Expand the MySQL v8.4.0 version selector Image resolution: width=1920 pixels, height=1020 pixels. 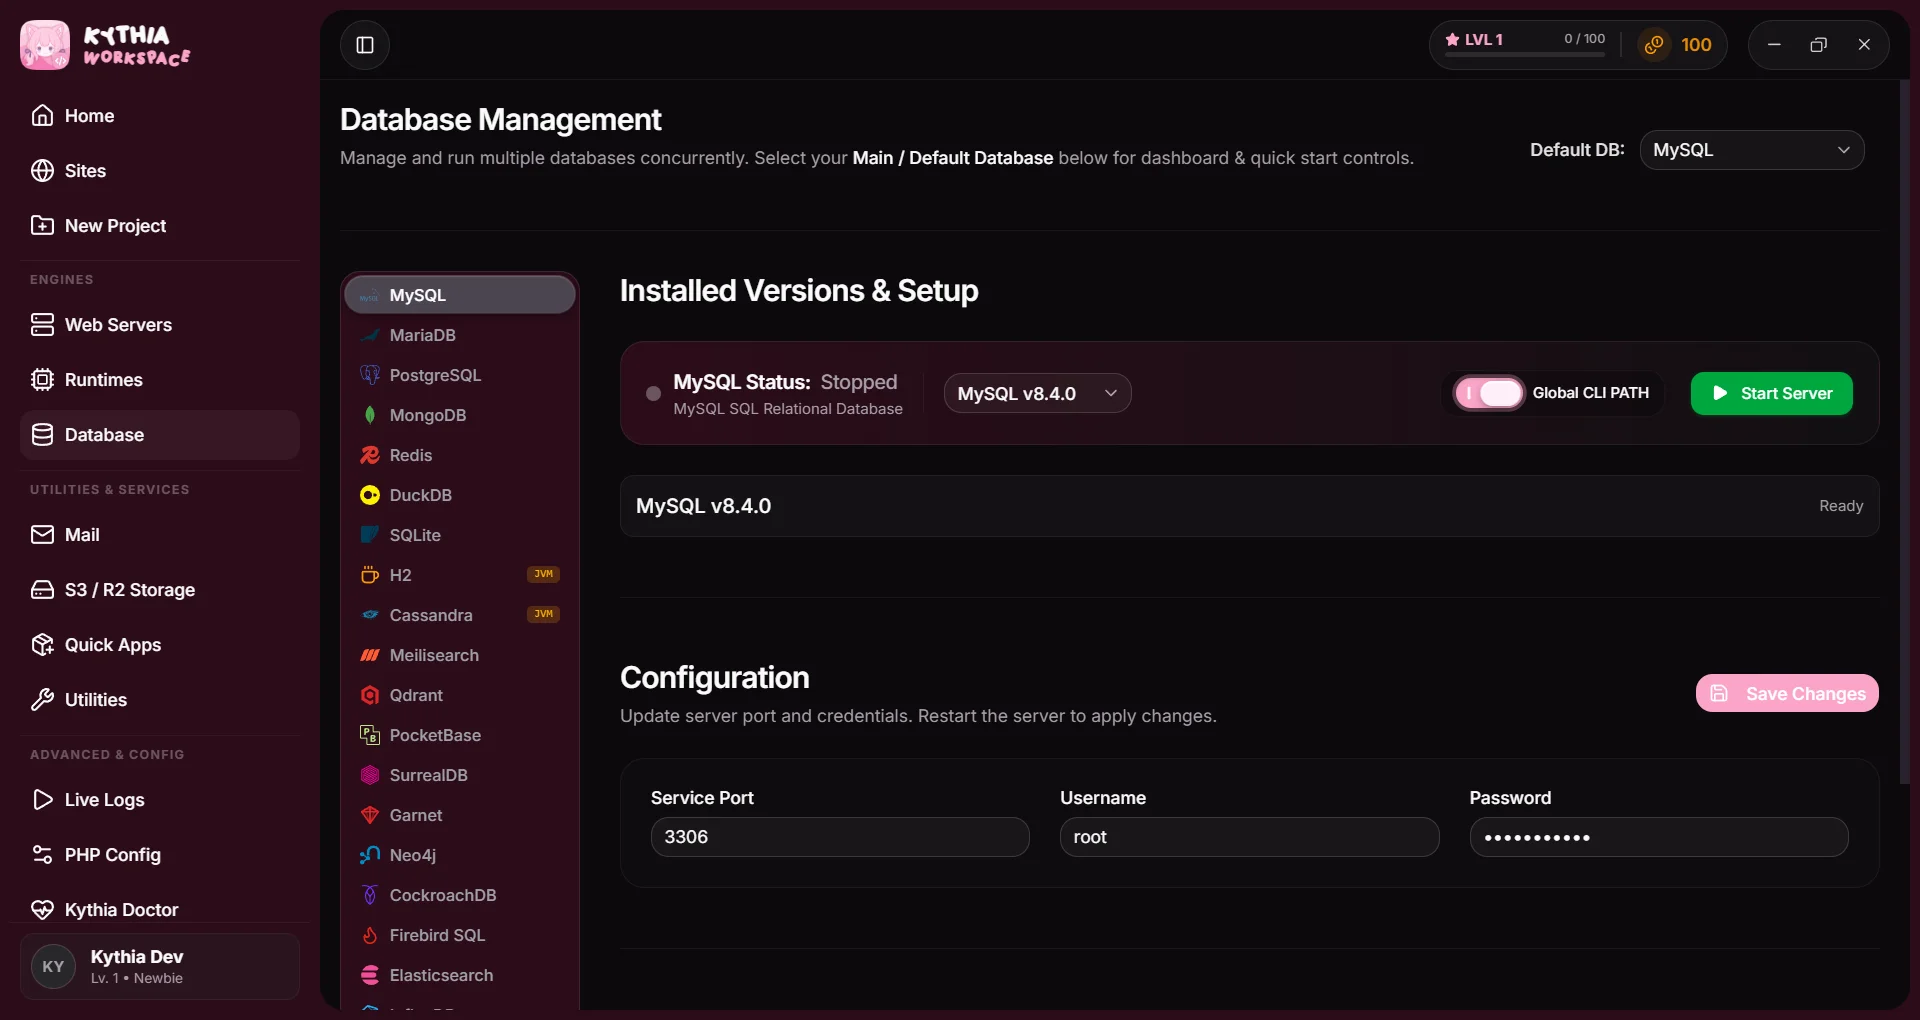click(1037, 393)
